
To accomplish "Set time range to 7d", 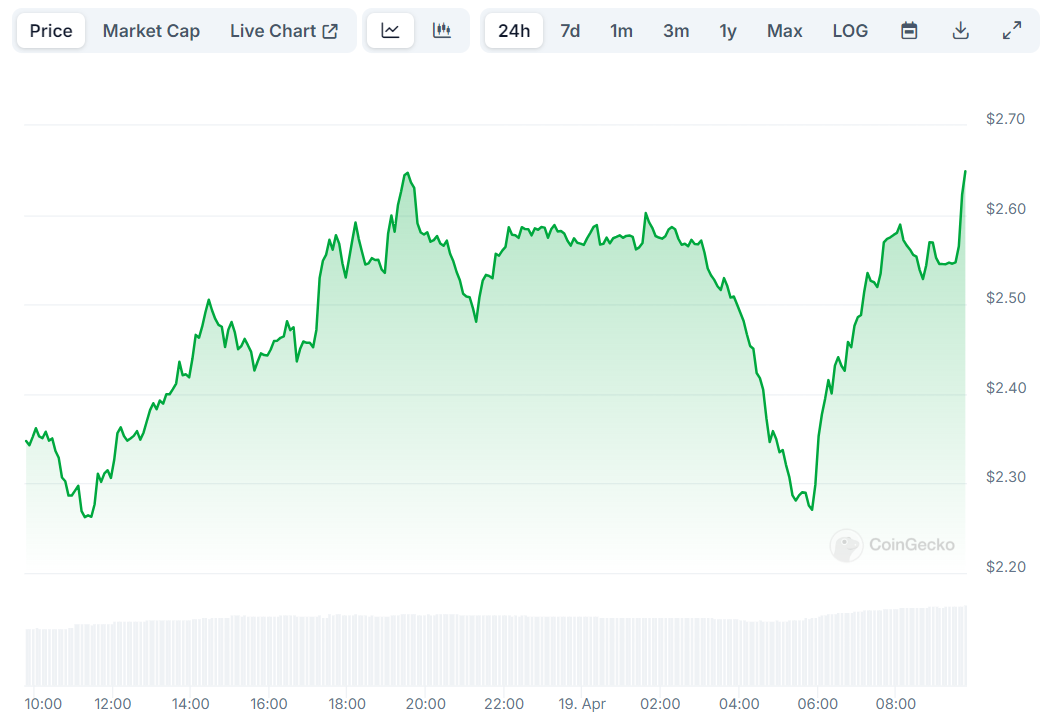I will (570, 31).
